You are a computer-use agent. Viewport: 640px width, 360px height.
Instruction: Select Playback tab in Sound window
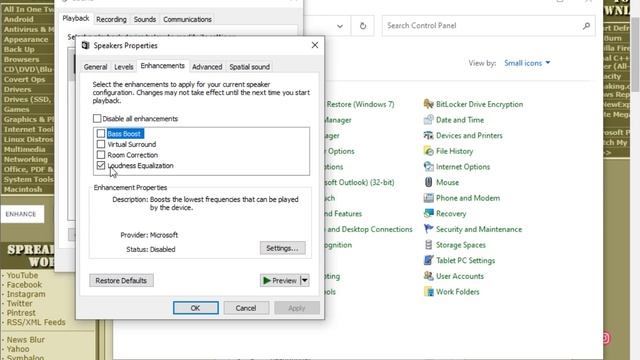pyautogui.click(x=76, y=18)
